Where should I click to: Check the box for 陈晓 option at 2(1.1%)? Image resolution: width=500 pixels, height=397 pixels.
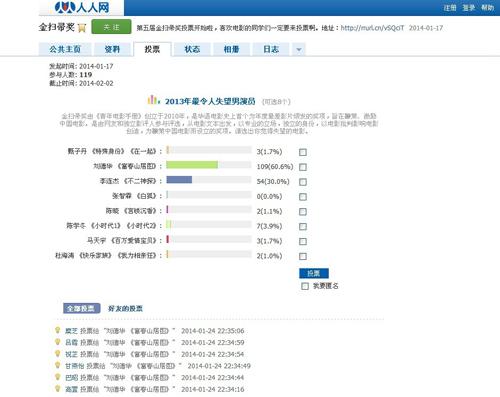[303, 212]
